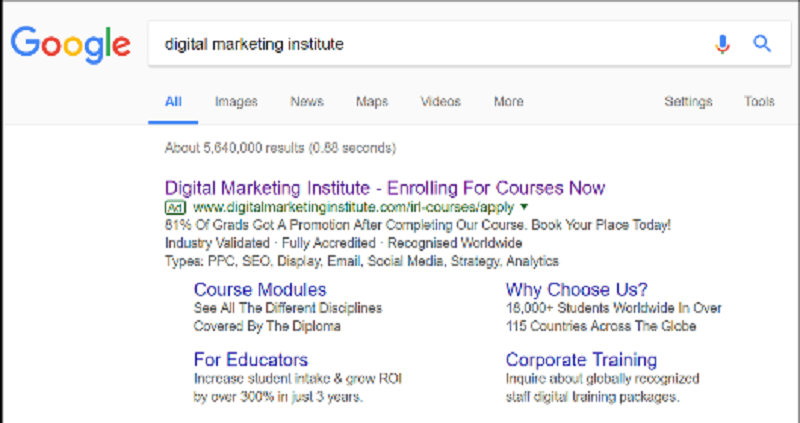Open the Settings menu
The width and height of the screenshot is (800, 423).
click(688, 102)
